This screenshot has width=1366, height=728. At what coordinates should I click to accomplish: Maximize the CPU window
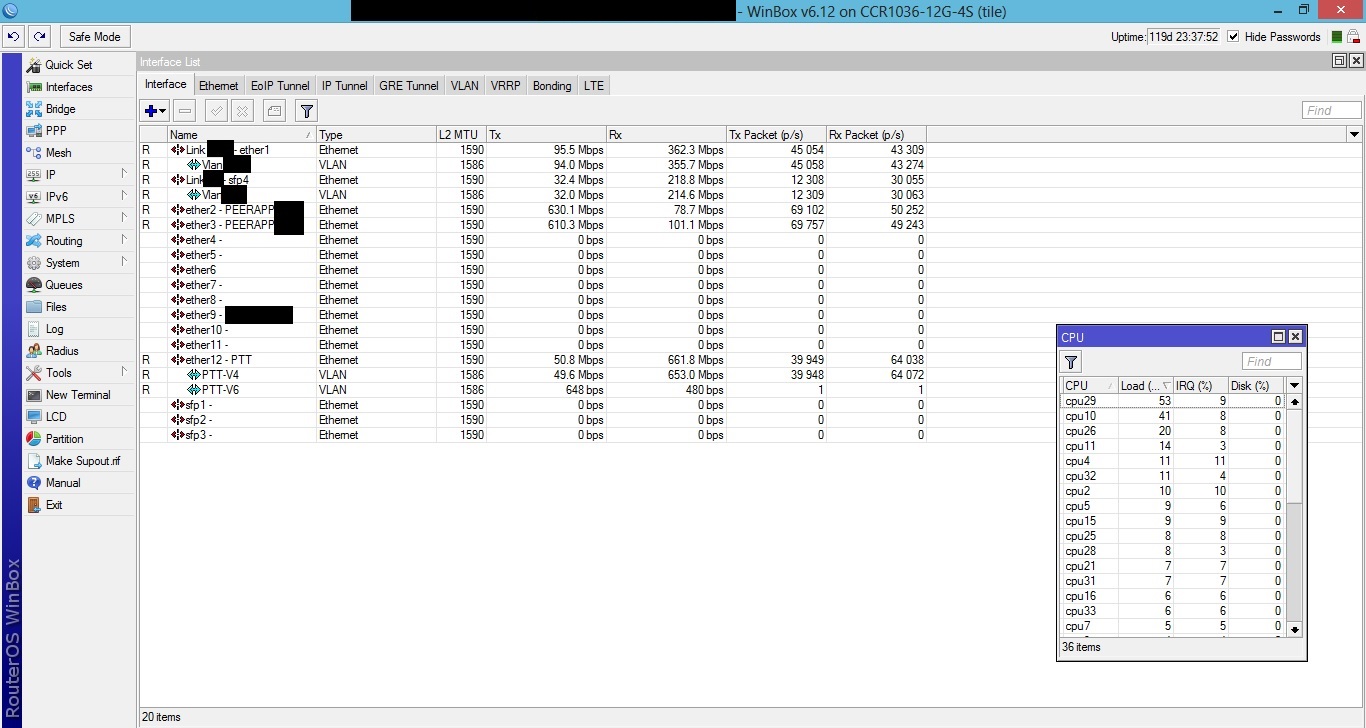(1278, 337)
